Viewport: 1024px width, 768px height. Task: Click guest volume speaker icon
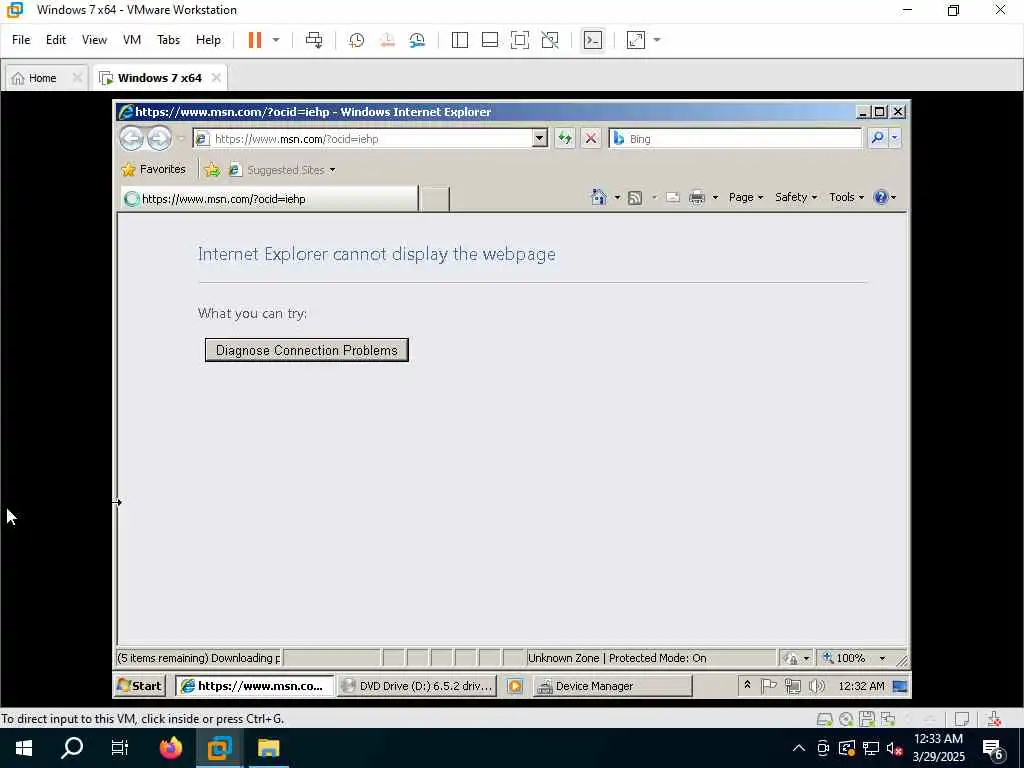click(816, 686)
